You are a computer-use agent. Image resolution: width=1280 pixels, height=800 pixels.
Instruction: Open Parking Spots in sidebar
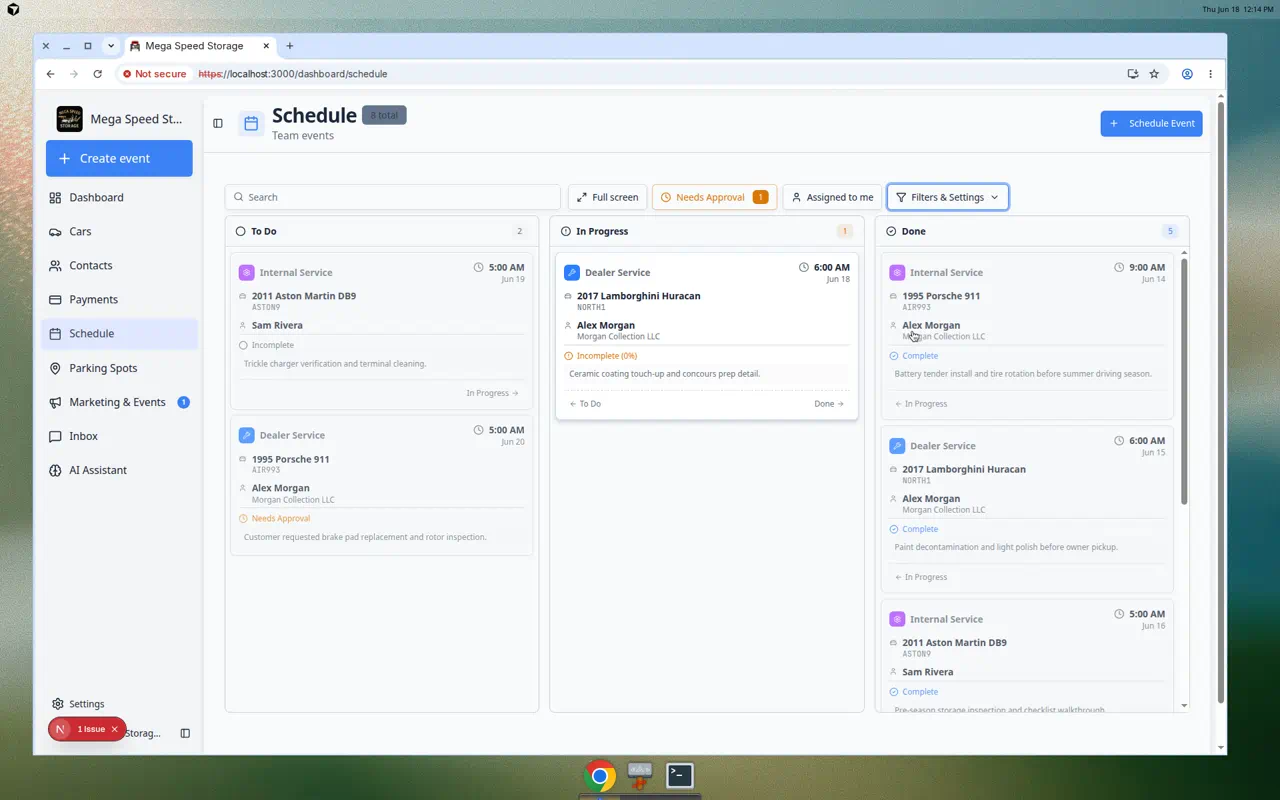click(x=120, y=368)
